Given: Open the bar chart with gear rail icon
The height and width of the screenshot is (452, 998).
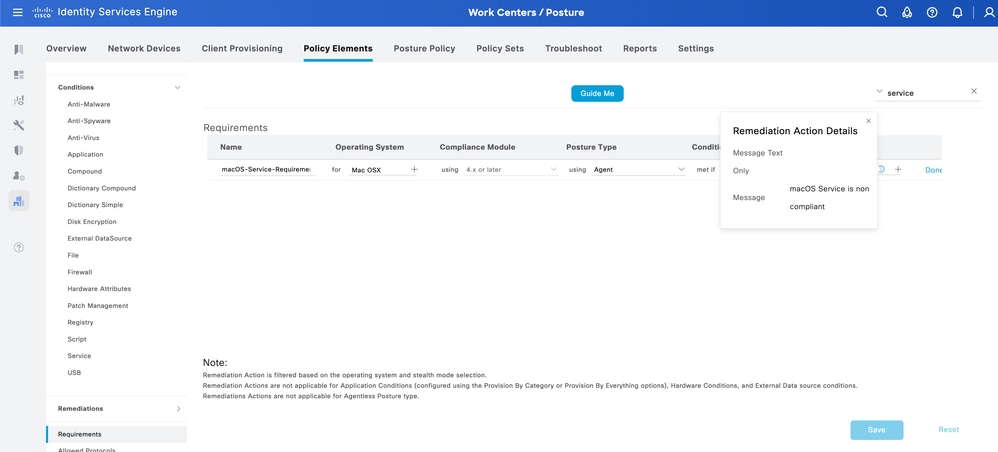Looking at the screenshot, I should 18,100.
